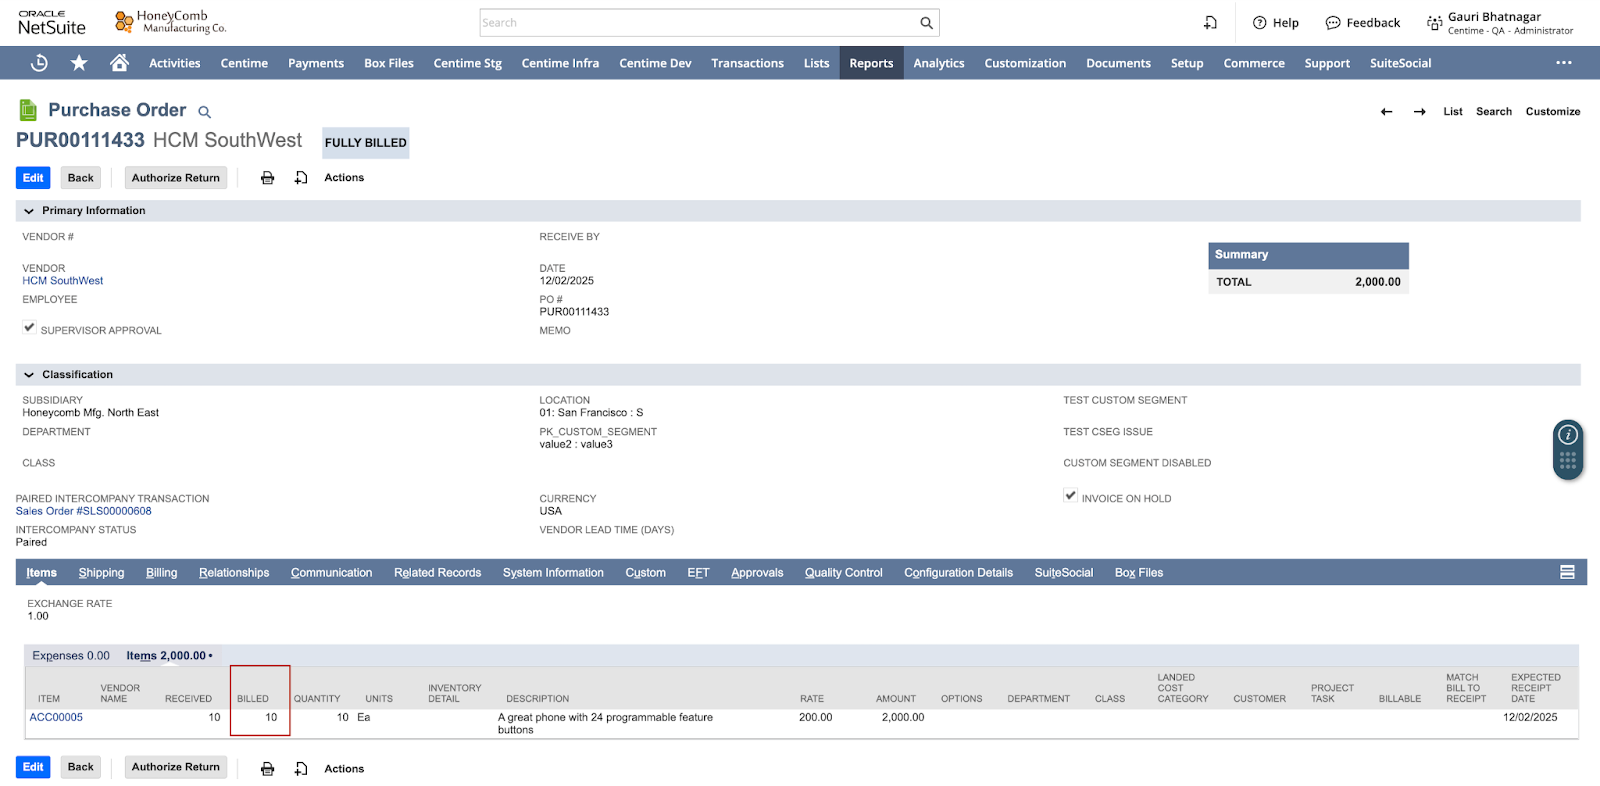1600x786 pixels.
Task: Toggle the Supervisor Approval checkbox
Action: tap(29, 328)
